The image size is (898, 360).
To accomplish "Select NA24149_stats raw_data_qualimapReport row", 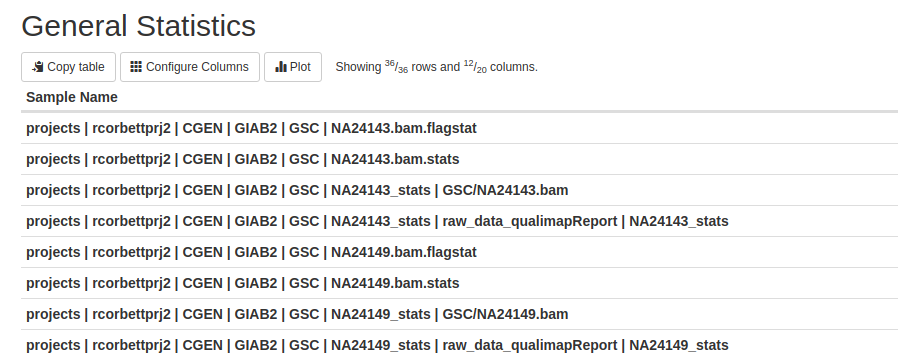I will point(459,345).
